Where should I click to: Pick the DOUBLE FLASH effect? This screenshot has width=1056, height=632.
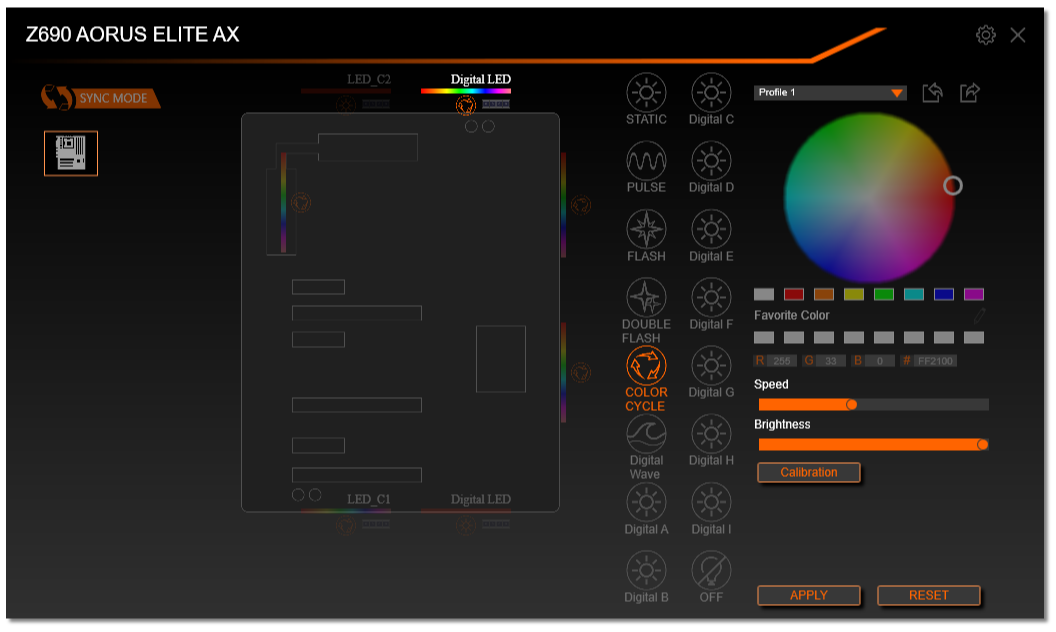pyautogui.click(x=646, y=298)
